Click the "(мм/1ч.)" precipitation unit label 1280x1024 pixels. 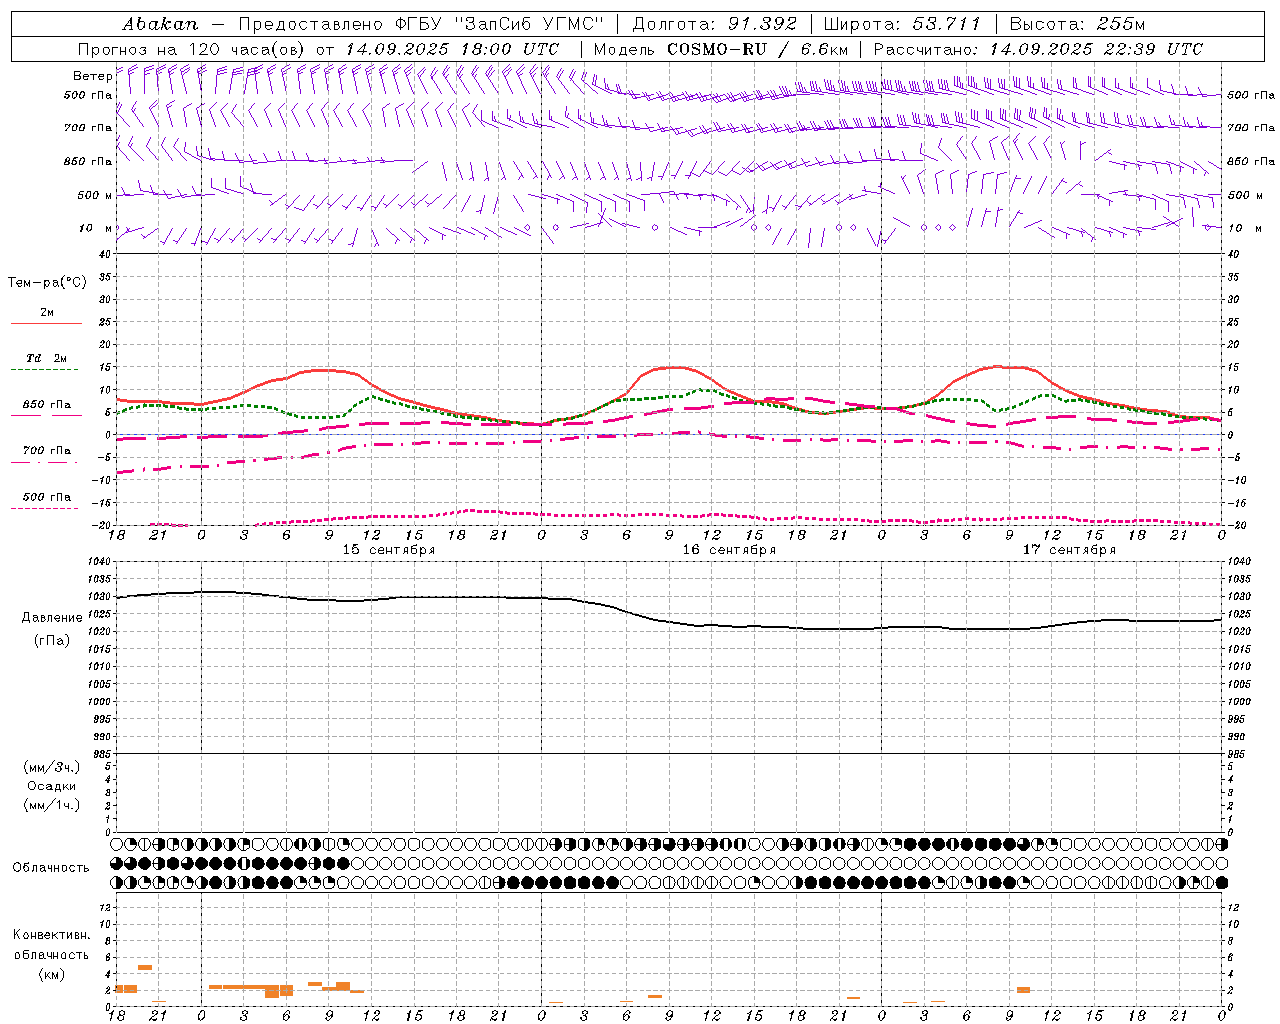(51, 806)
